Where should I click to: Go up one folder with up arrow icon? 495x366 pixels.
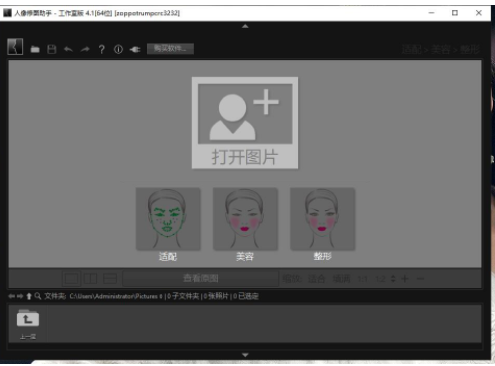coord(29,296)
